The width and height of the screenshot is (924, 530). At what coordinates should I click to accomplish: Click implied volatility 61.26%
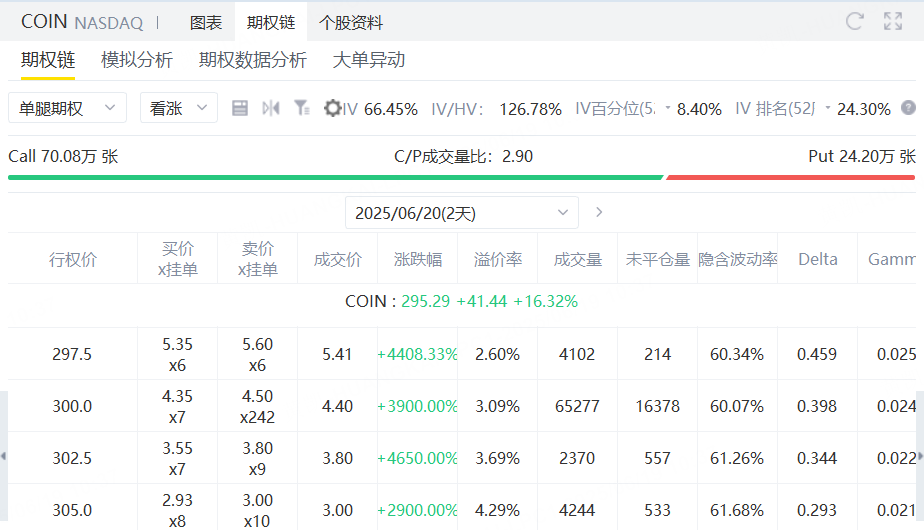click(737, 458)
